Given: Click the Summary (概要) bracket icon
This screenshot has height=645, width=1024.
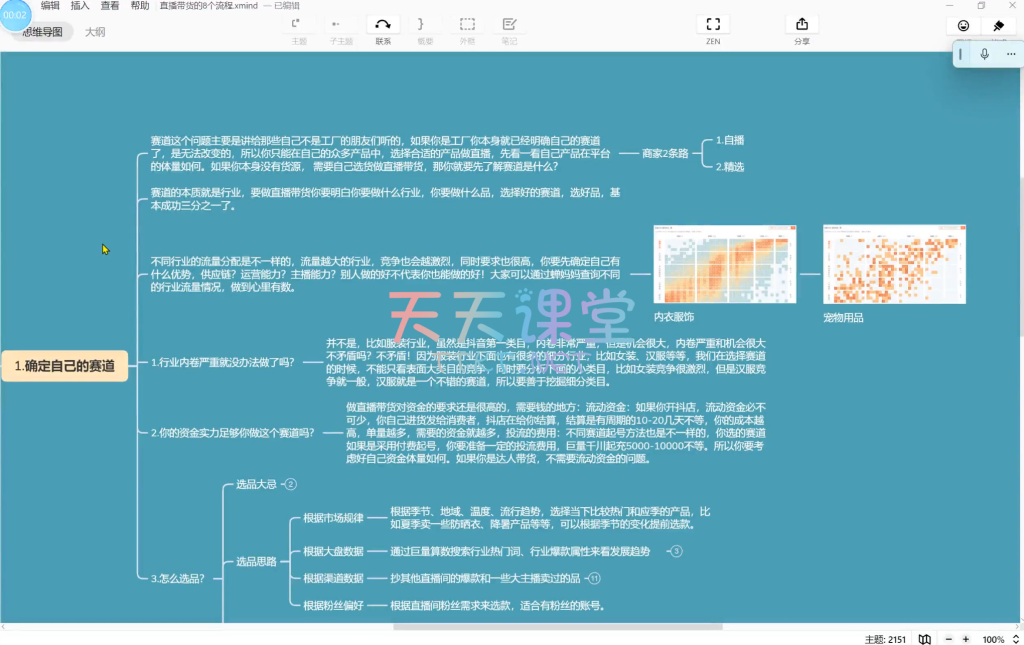Looking at the screenshot, I should click(x=424, y=24).
